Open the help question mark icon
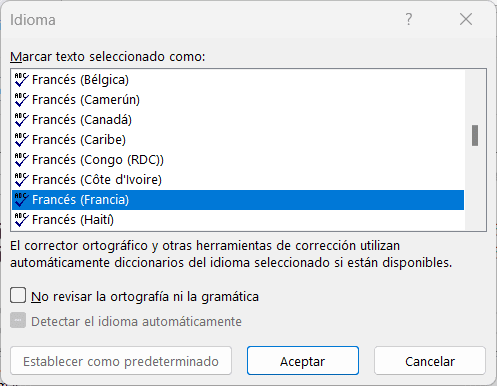This screenshot has width=497, height=386. point(409,19)
